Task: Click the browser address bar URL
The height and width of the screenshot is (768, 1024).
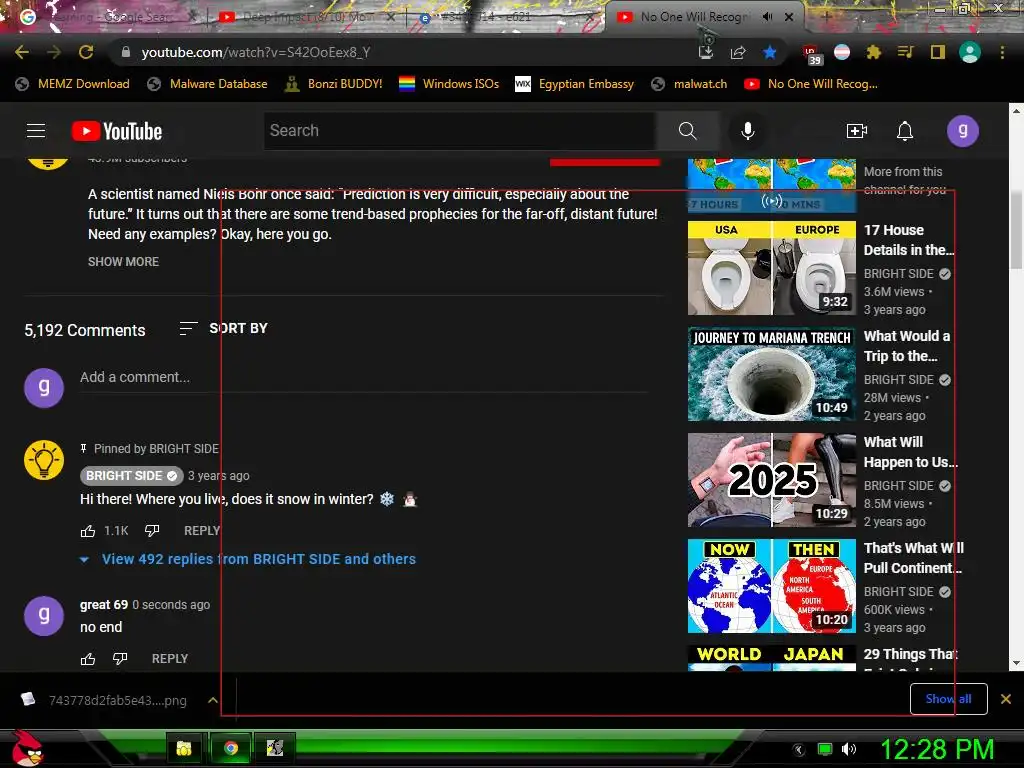Action: click(x=256, y=52)
